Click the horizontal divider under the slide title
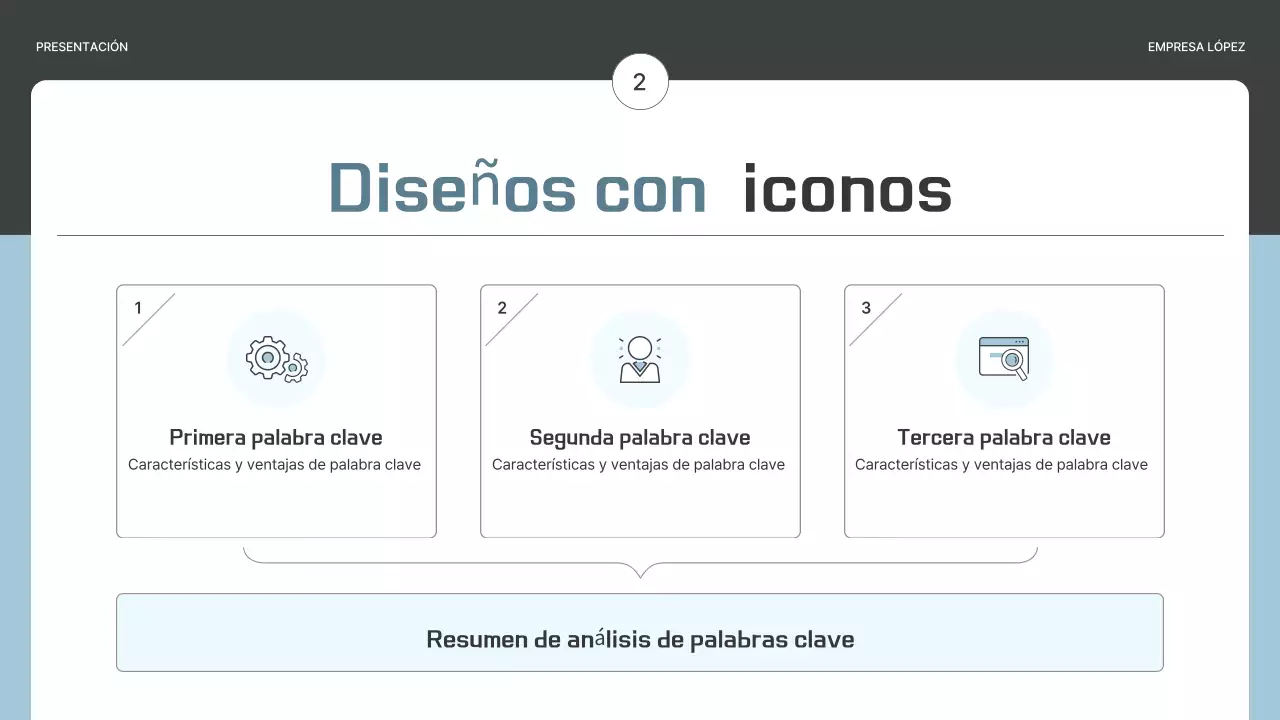1280x720 pixels. click(640, 234)
